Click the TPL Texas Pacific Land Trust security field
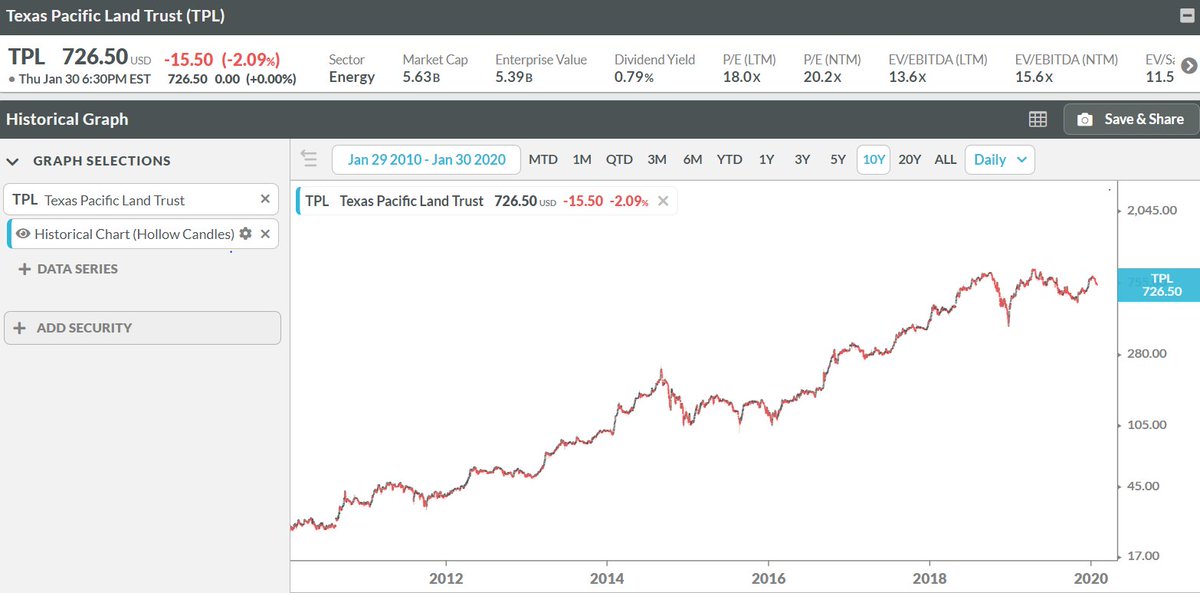Viewport: 1200px width, 593px height. tap(142, 199)
